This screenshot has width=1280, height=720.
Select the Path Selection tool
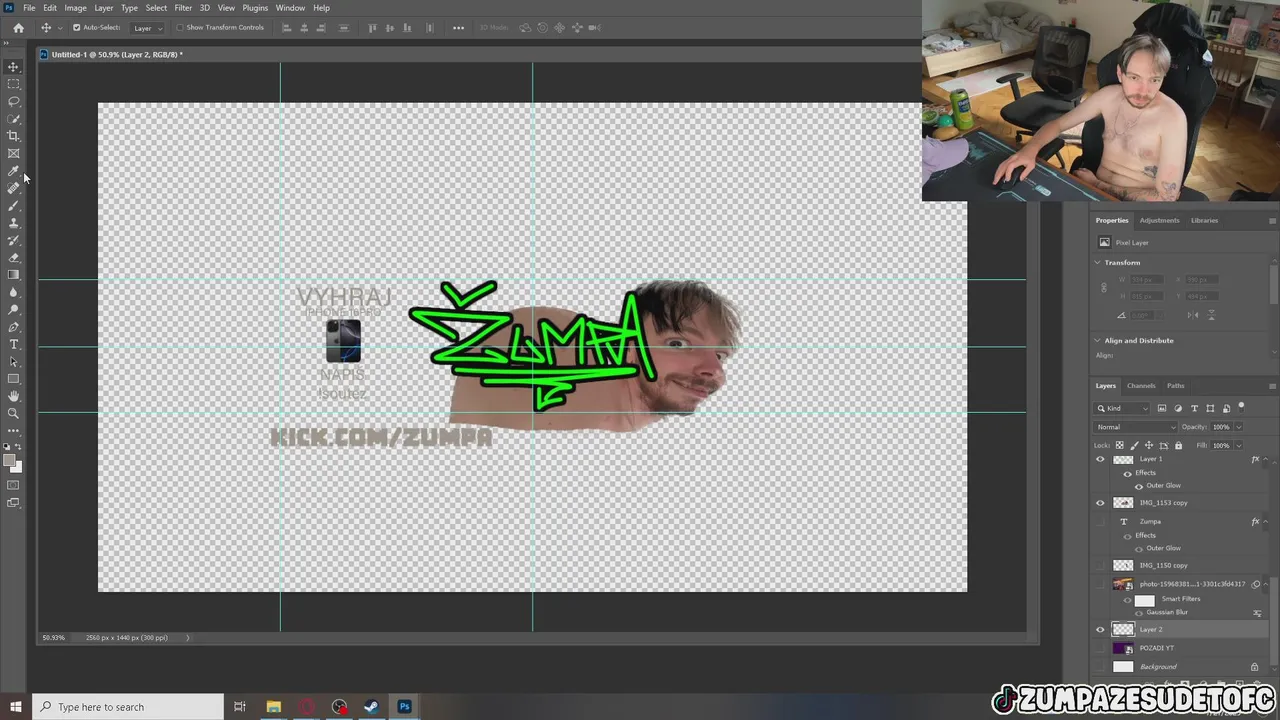tap(13, 362)
